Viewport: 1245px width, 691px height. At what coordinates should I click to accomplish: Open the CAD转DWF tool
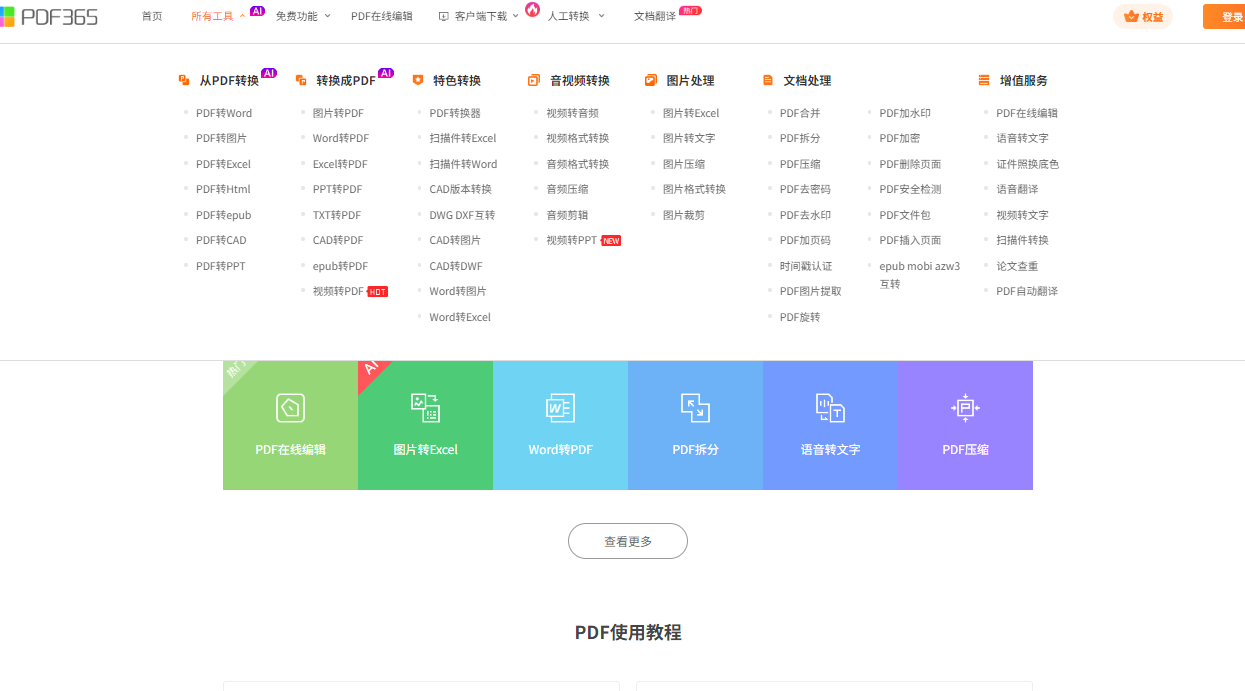click(x=456, y=266)
